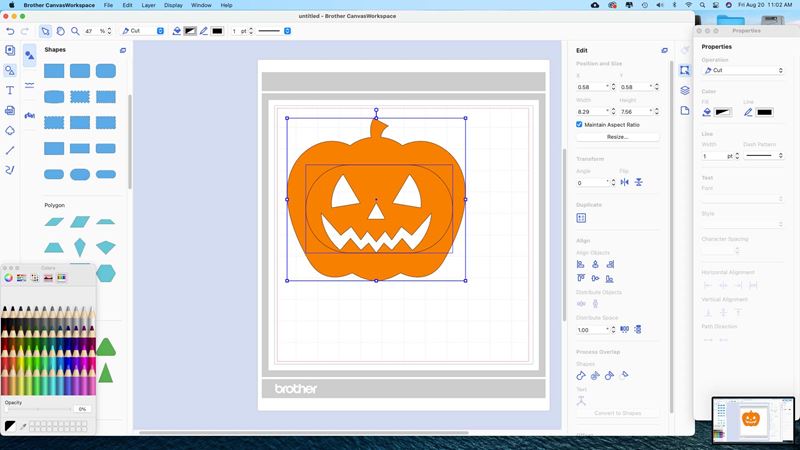Click the Opacity slider in Colors panel
The image size is (800, 450).
pos(38,409)
